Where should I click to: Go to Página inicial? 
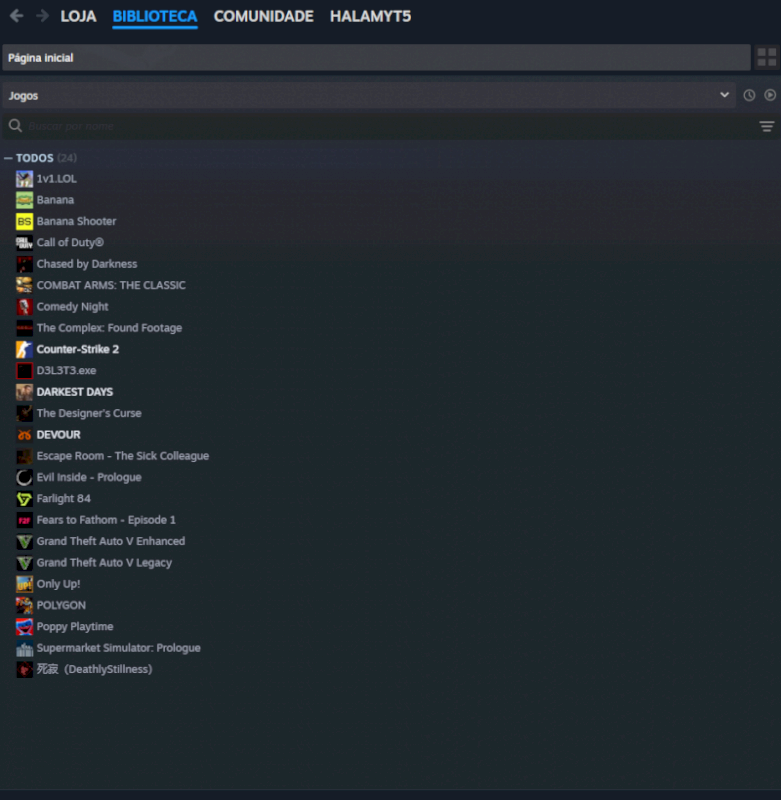pos(376,57)
